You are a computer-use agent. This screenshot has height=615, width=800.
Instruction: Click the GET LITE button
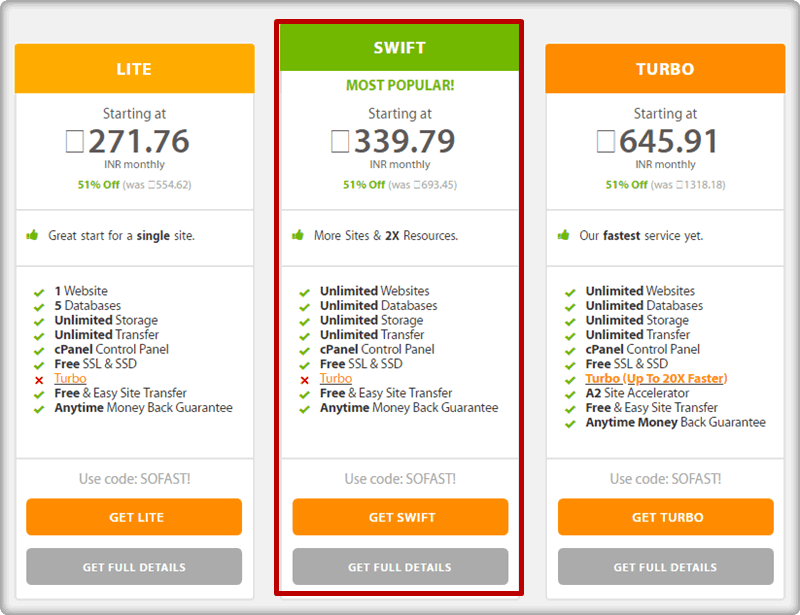tap(134, 517)
